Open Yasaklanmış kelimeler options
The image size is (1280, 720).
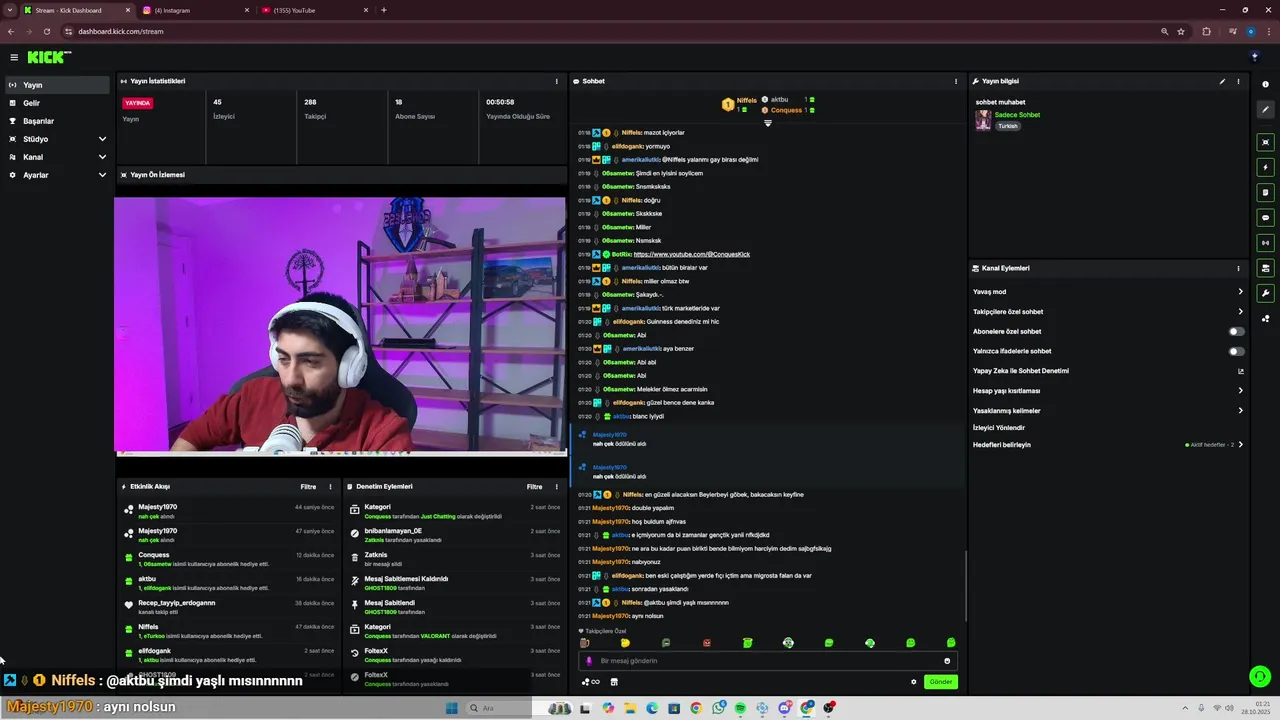pyautogui.click(x=1108, y=411)
